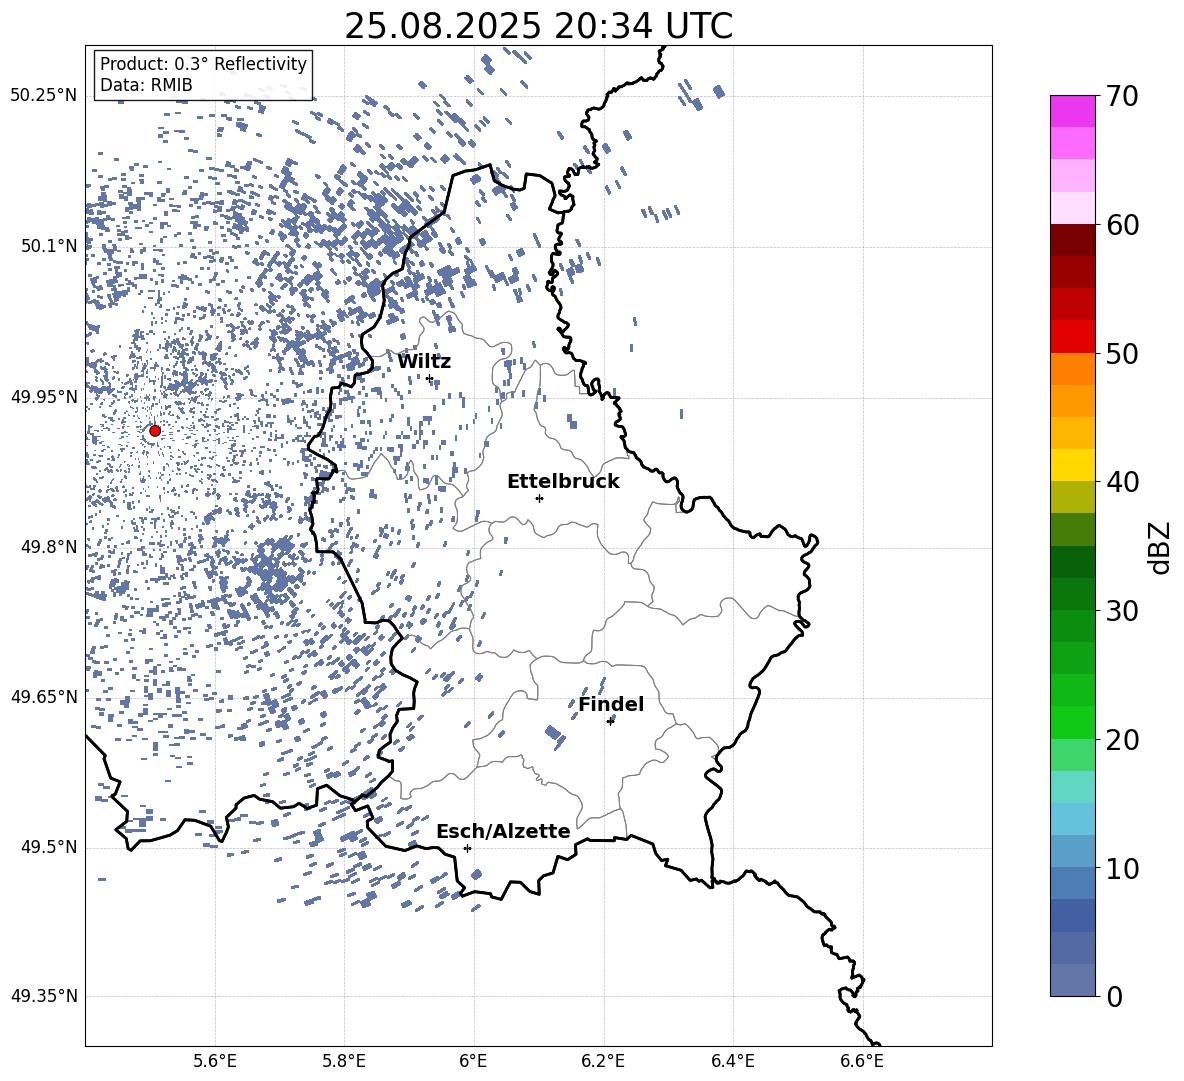The image size is (1184, 1081).
Task: Click the Data: RMIB text
Action: 146,85
